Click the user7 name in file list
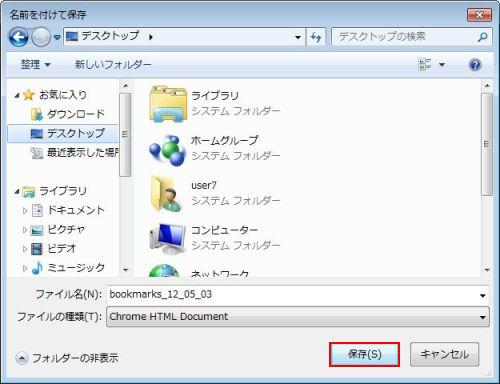 204,185
